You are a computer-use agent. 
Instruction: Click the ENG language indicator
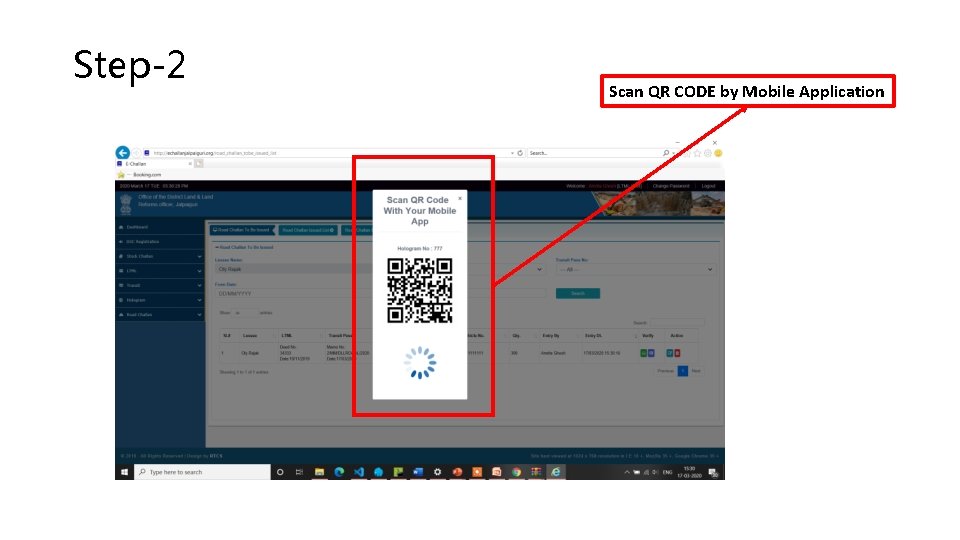click(x=667, y=472)
